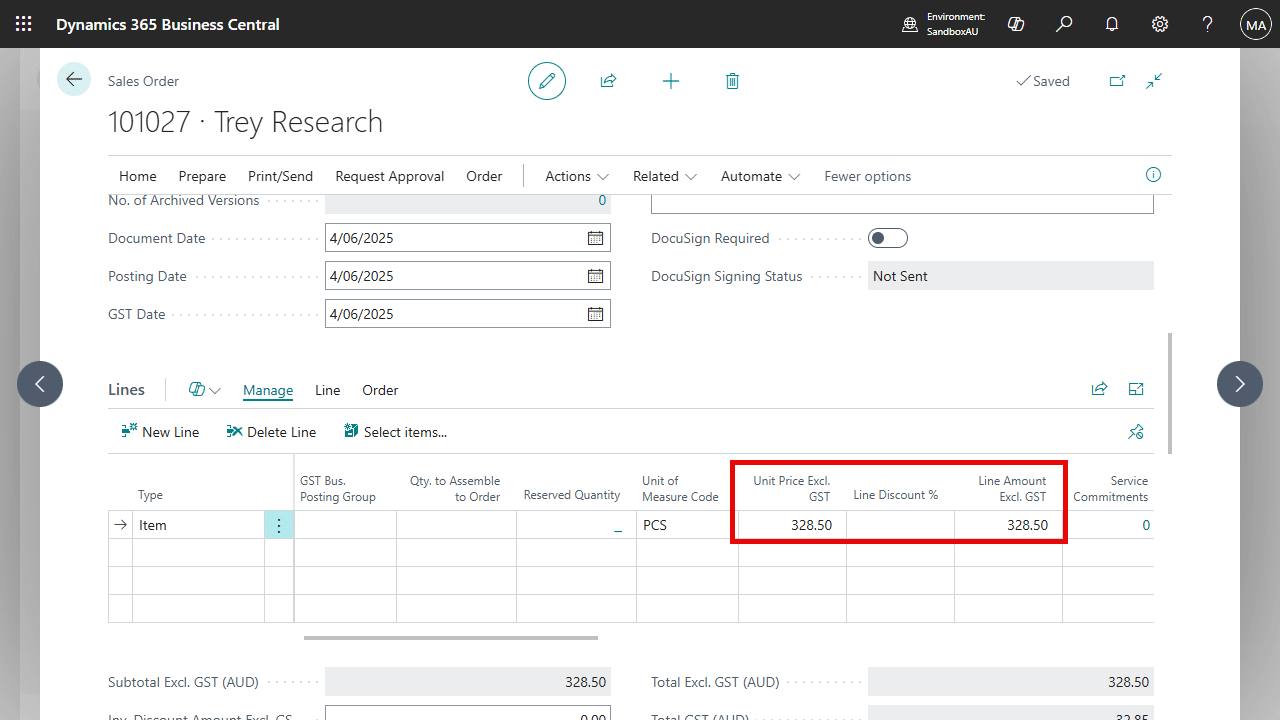Go to the previous record arrow
This screenshot has height=720, width=1280.
[40, 384]
